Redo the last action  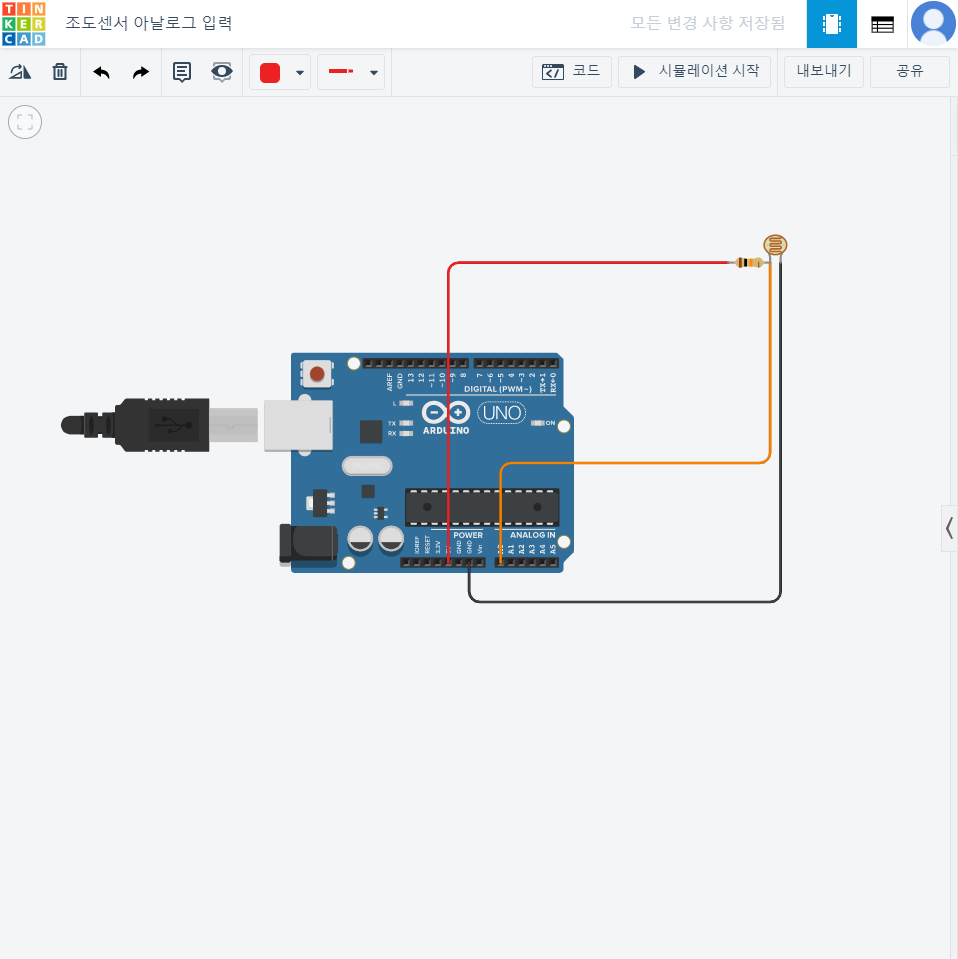(141, 72)
